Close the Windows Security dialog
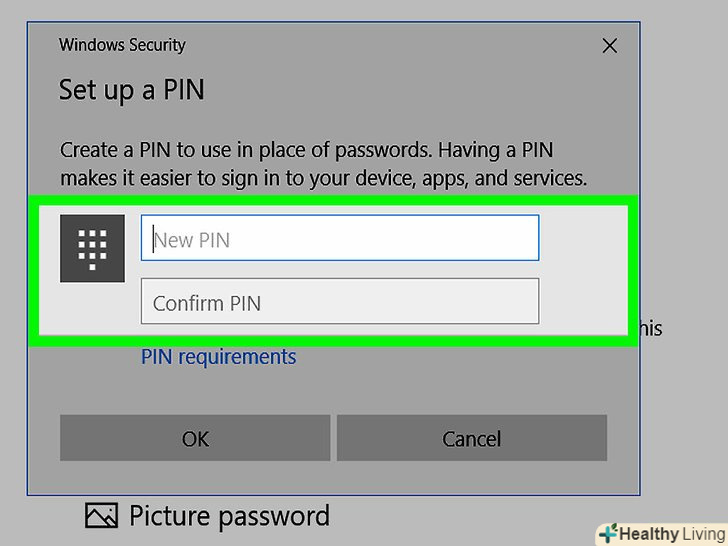The width and height of the screenshot is (728, 546). click(x=608, y=46)
